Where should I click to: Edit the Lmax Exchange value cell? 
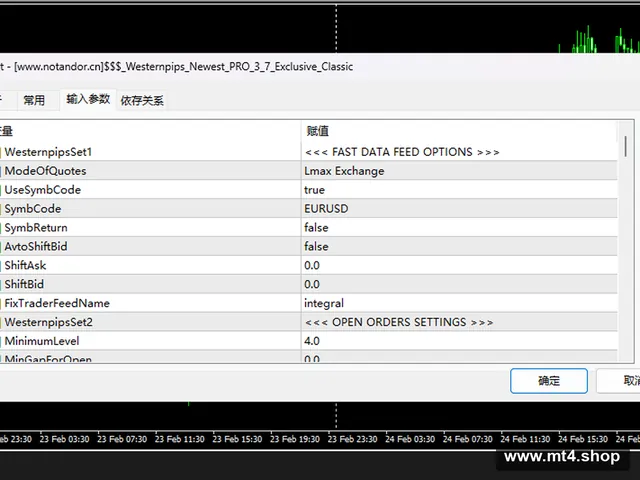click(x=459, y=171)
